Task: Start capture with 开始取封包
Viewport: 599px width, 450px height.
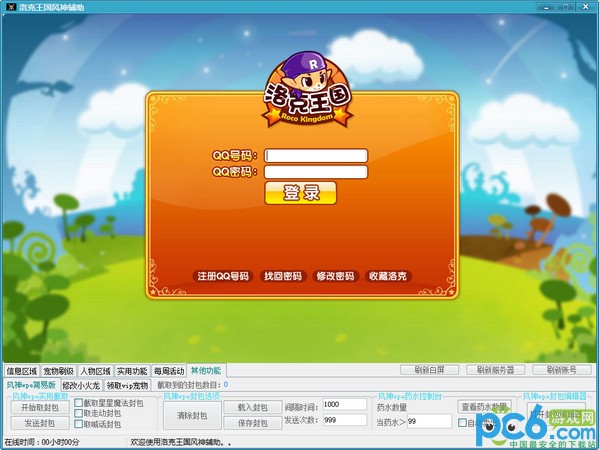Action: click(x=40, y=408)
